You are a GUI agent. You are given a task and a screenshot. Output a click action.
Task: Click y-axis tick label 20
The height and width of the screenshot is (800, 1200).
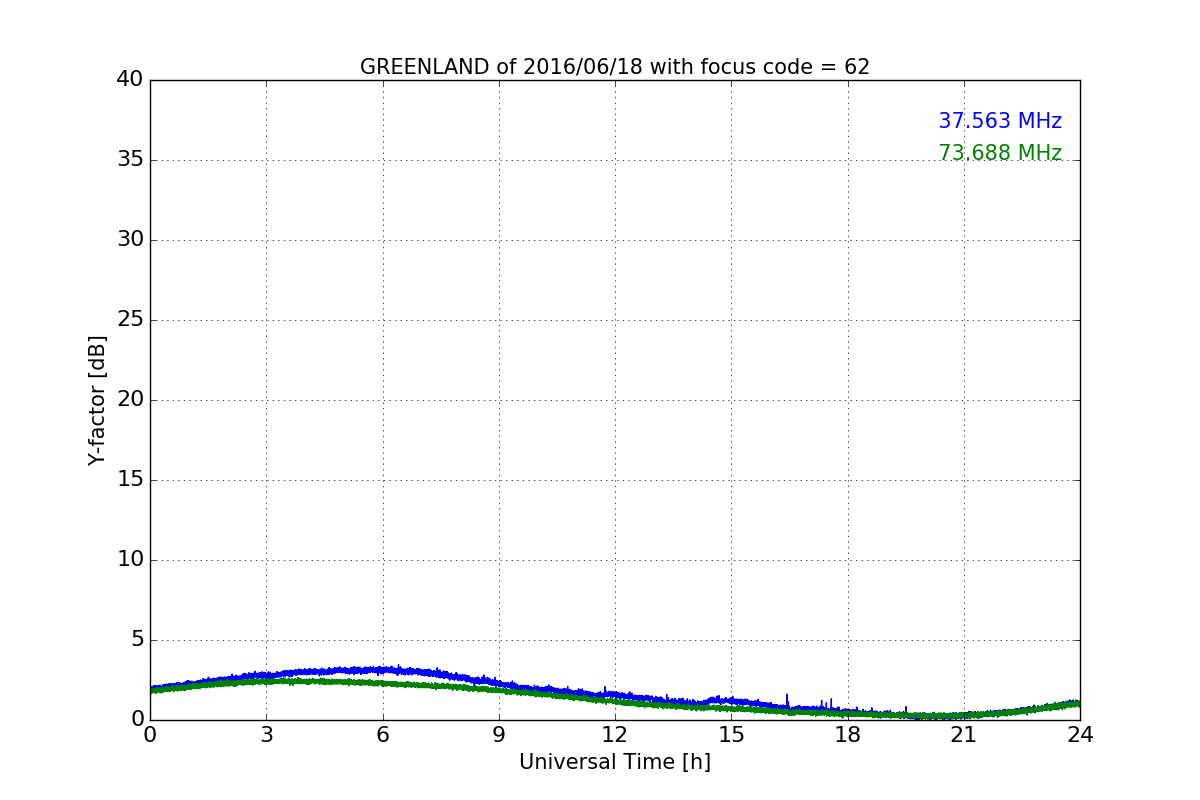pos(130,399)
